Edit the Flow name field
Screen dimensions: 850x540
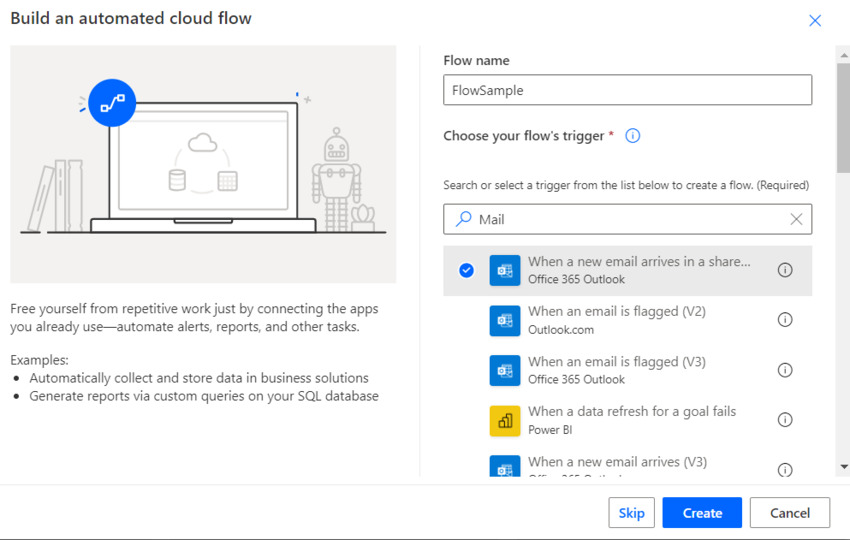pyautogui.click(x=627, y=90)
